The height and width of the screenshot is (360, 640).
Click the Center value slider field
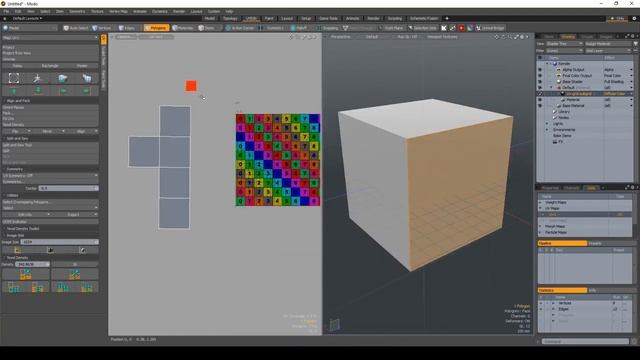pos(68,188)
